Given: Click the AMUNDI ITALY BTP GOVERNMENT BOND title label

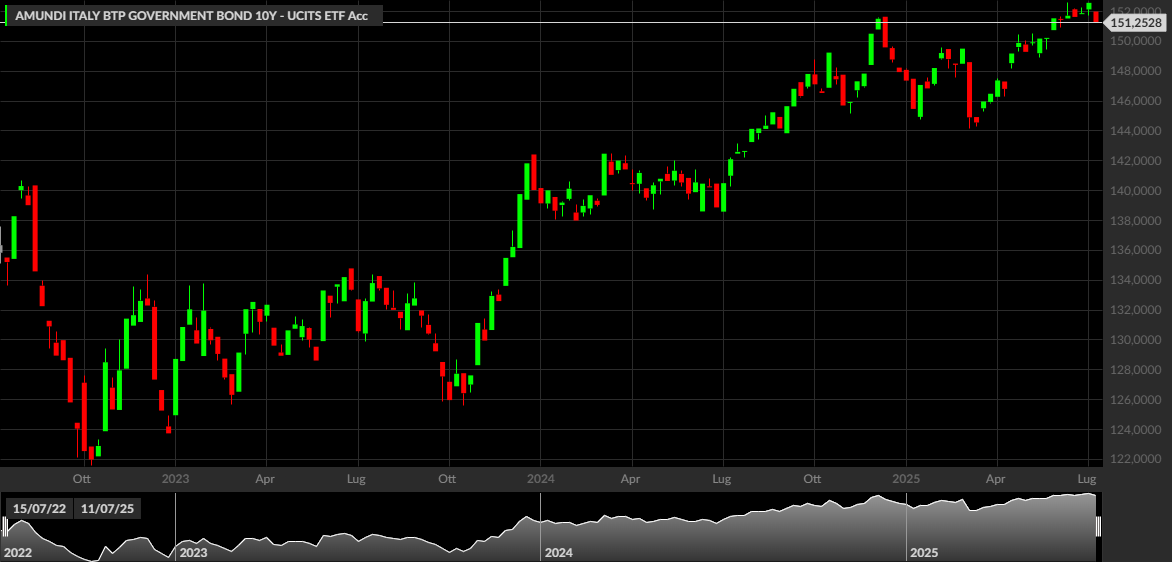Looking at the screenshot, I should [x=196, y=16].
